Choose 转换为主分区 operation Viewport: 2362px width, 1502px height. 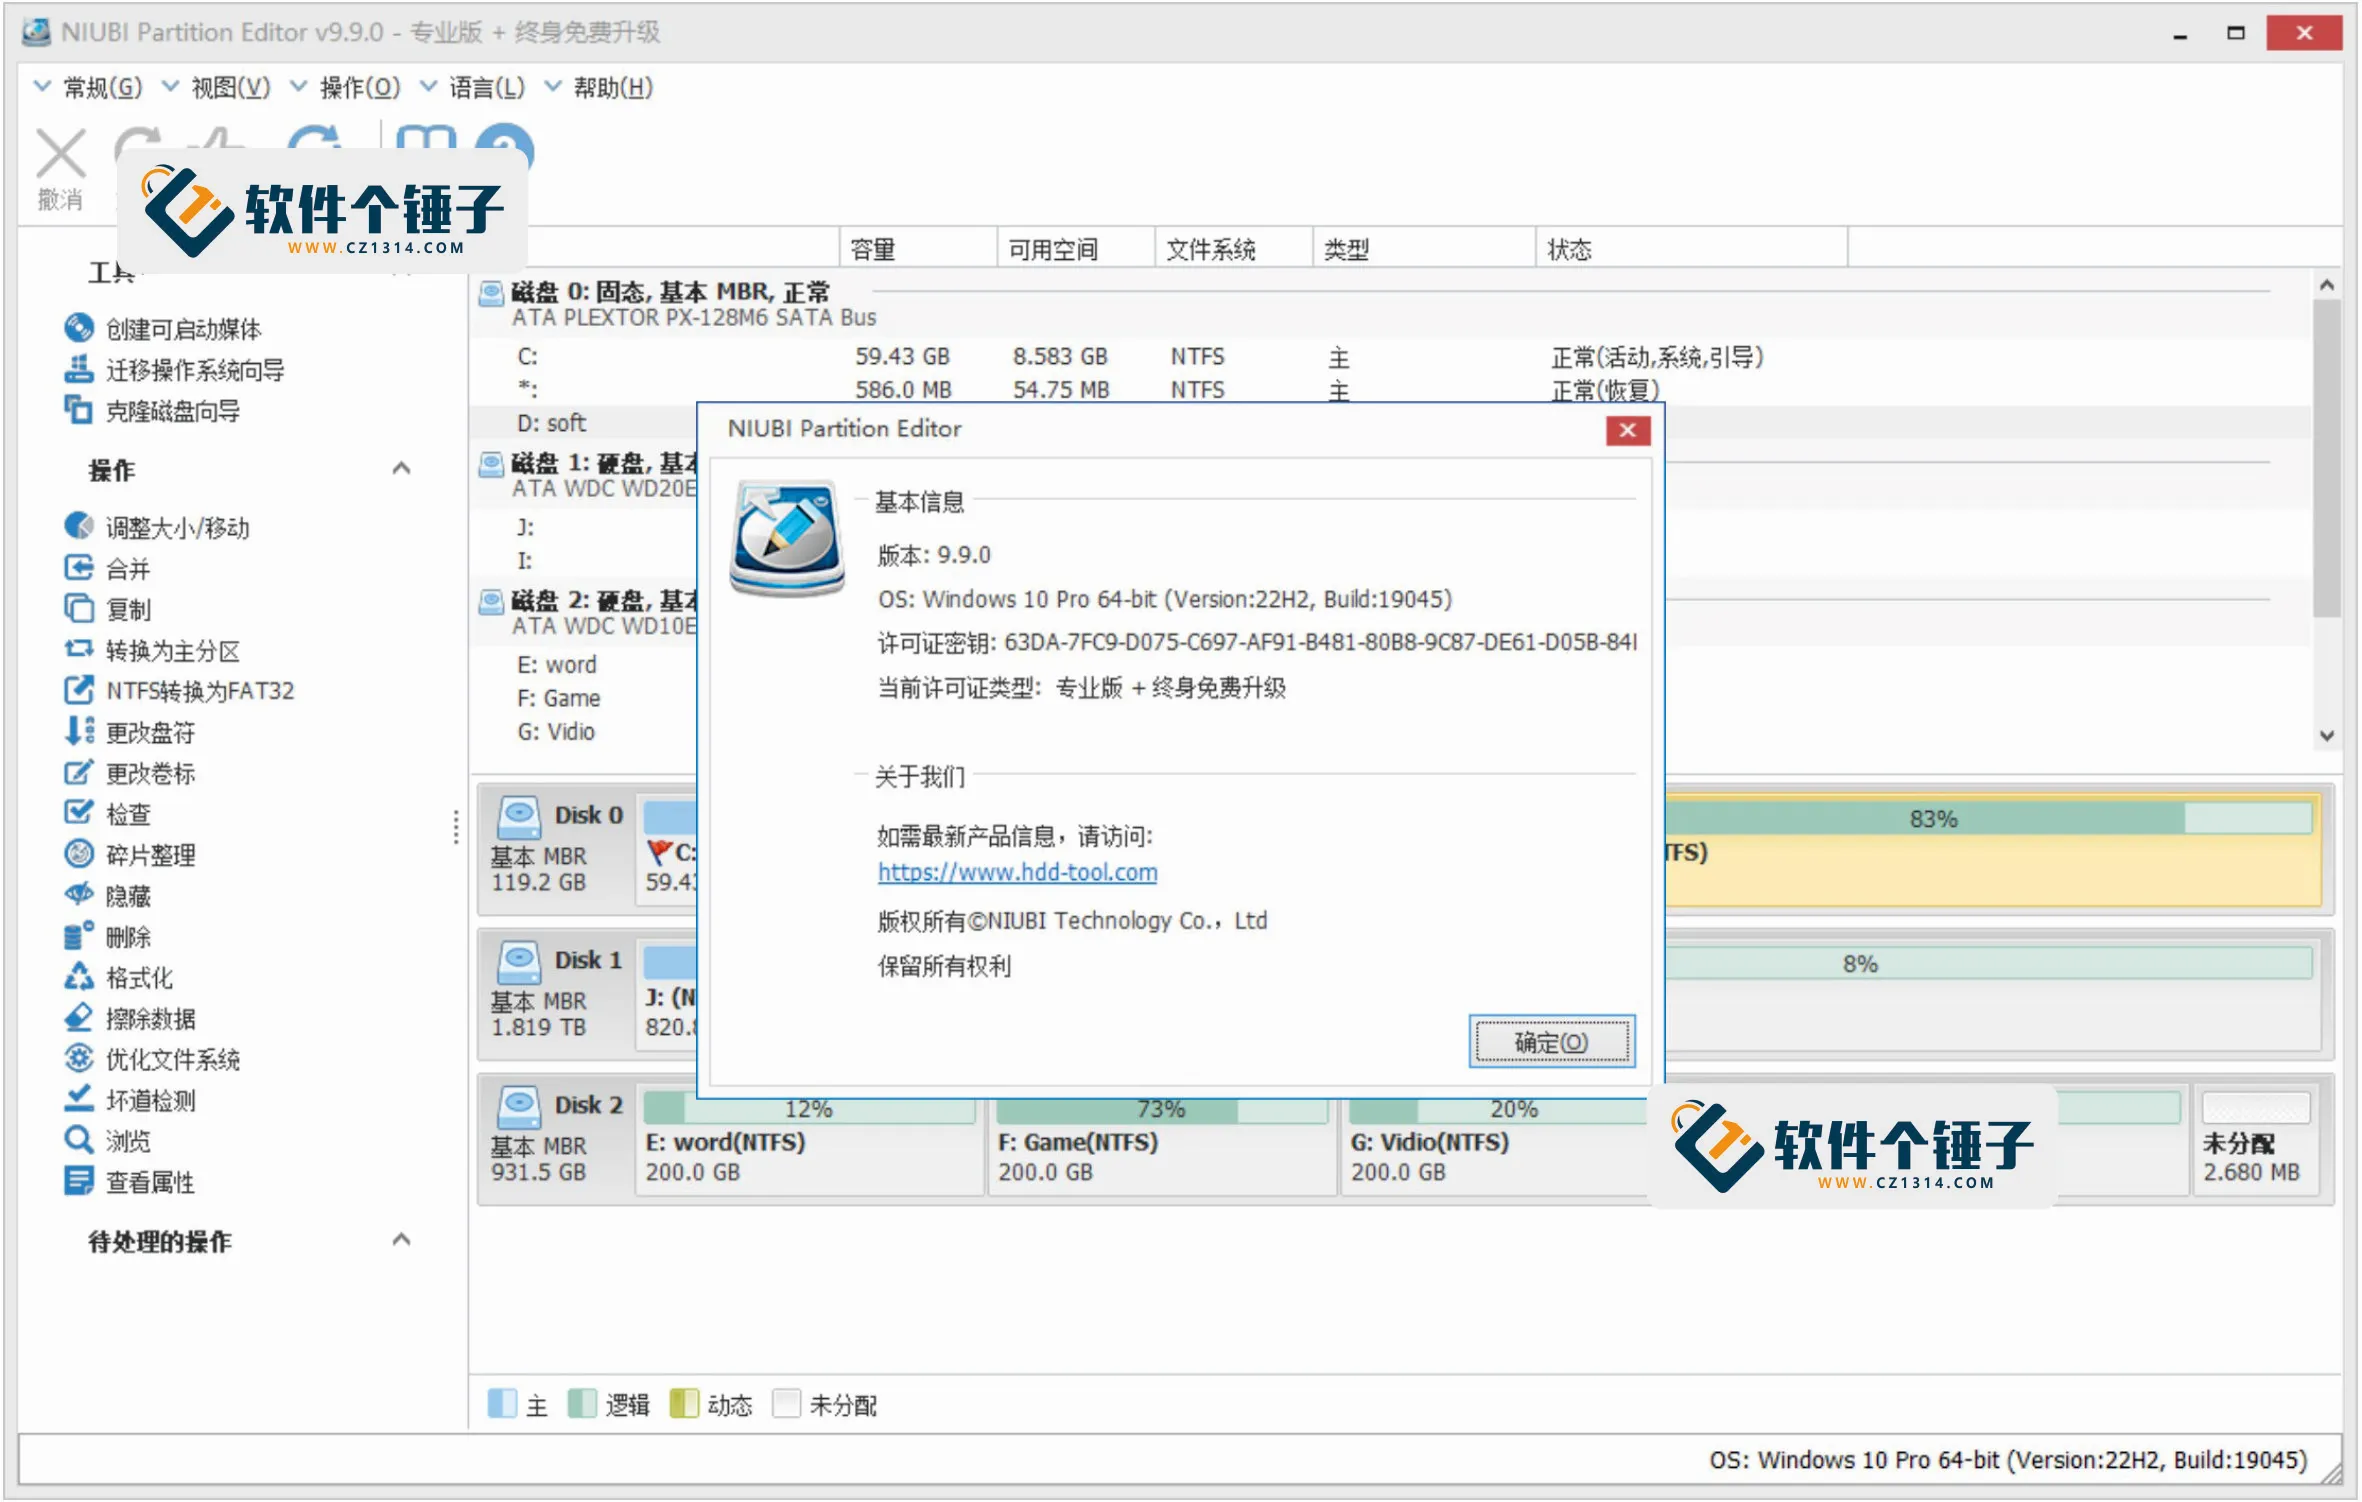(x=152, y=650)
